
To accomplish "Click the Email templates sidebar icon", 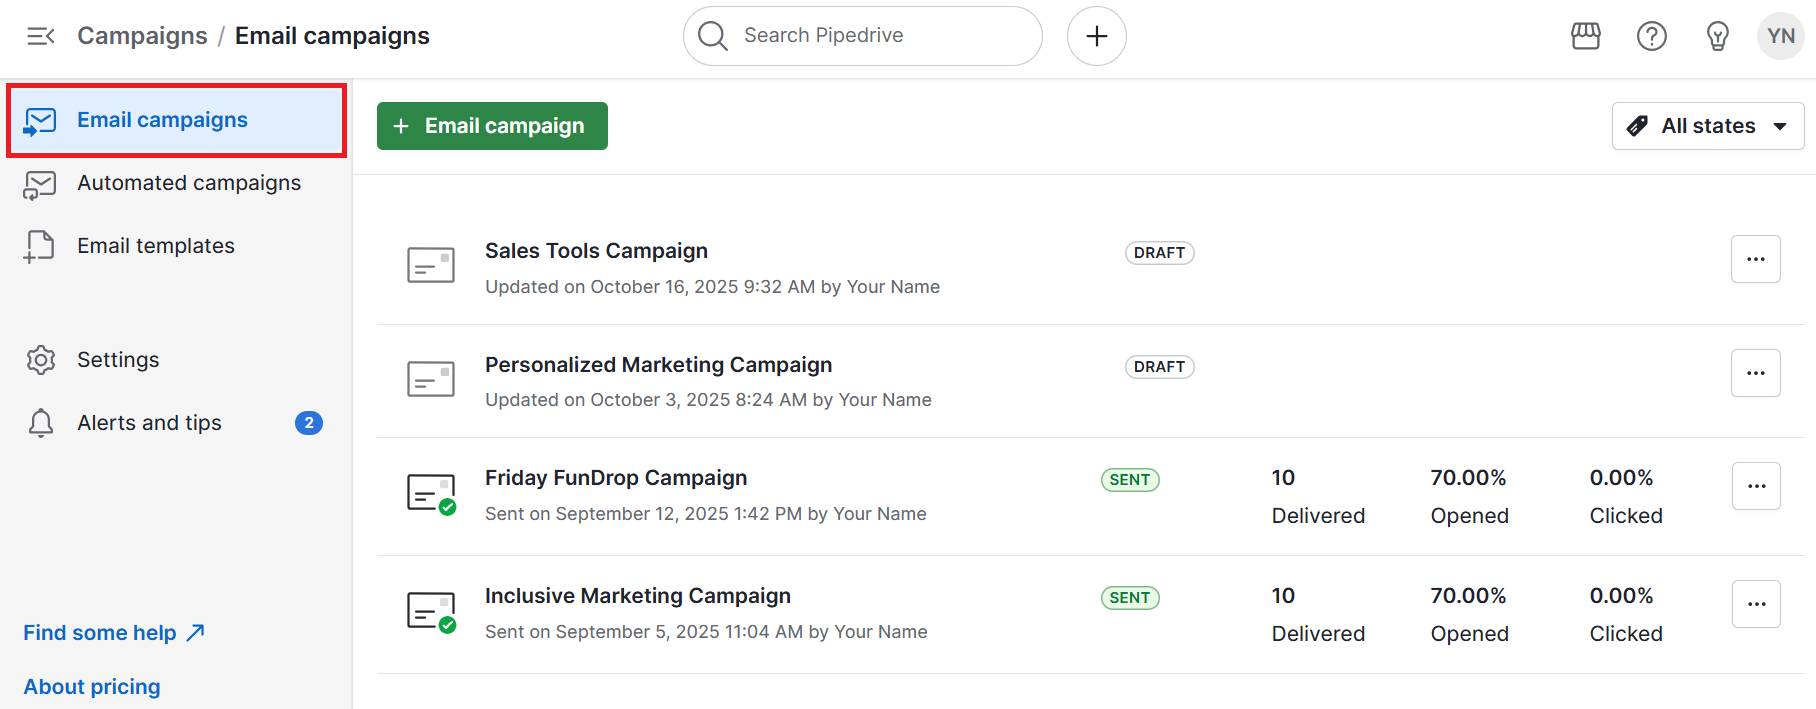I will tap(39, 245).
